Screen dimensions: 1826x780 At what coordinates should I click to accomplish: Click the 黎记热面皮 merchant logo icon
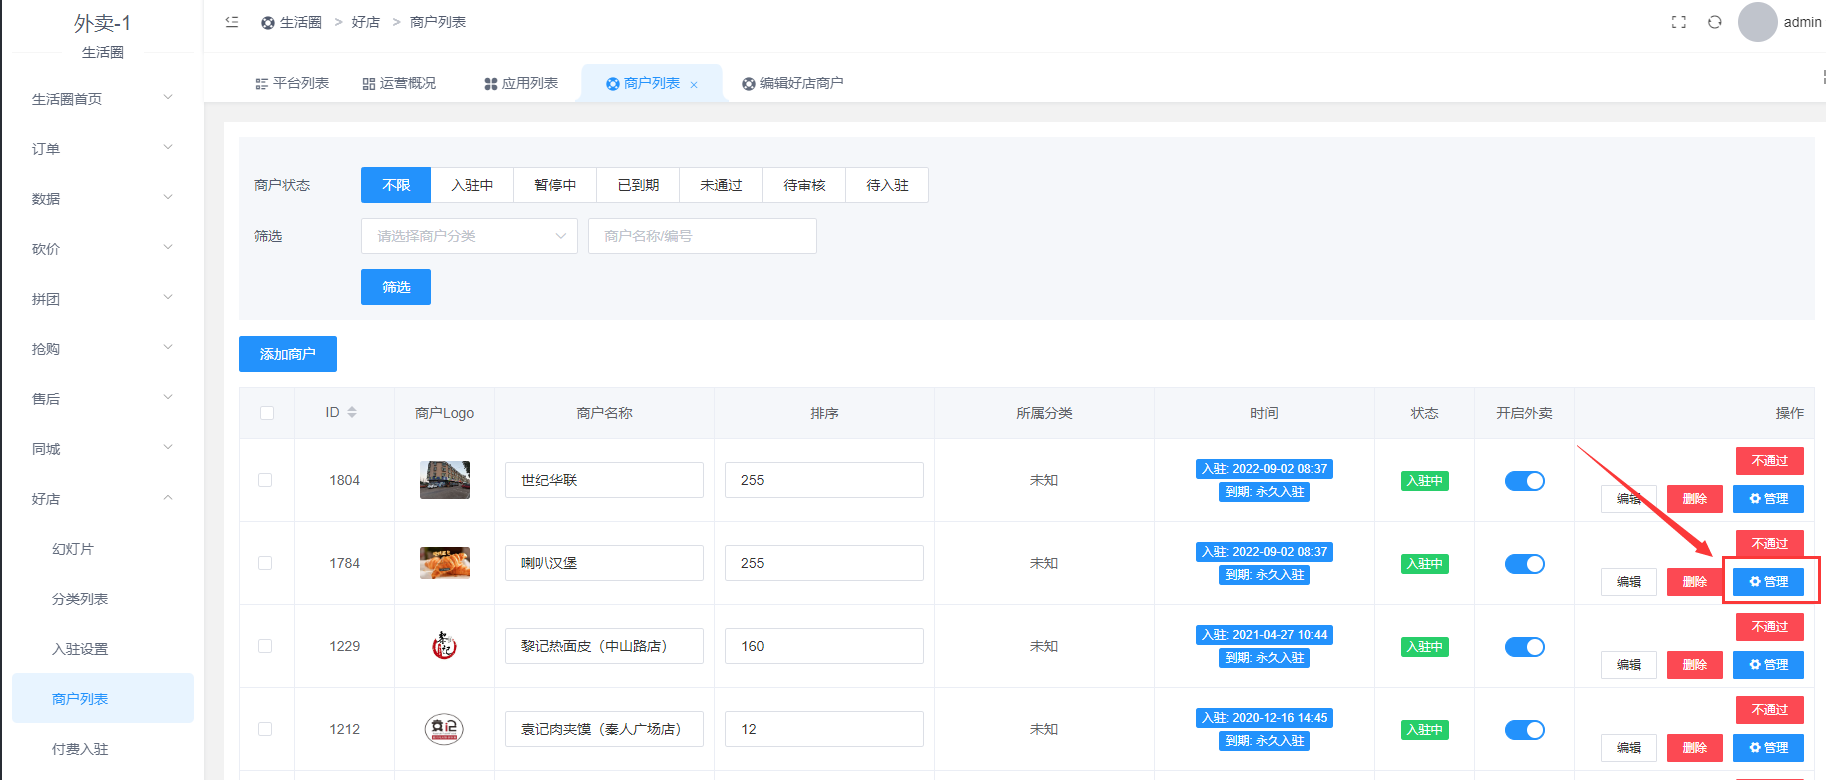pos(445,646)
